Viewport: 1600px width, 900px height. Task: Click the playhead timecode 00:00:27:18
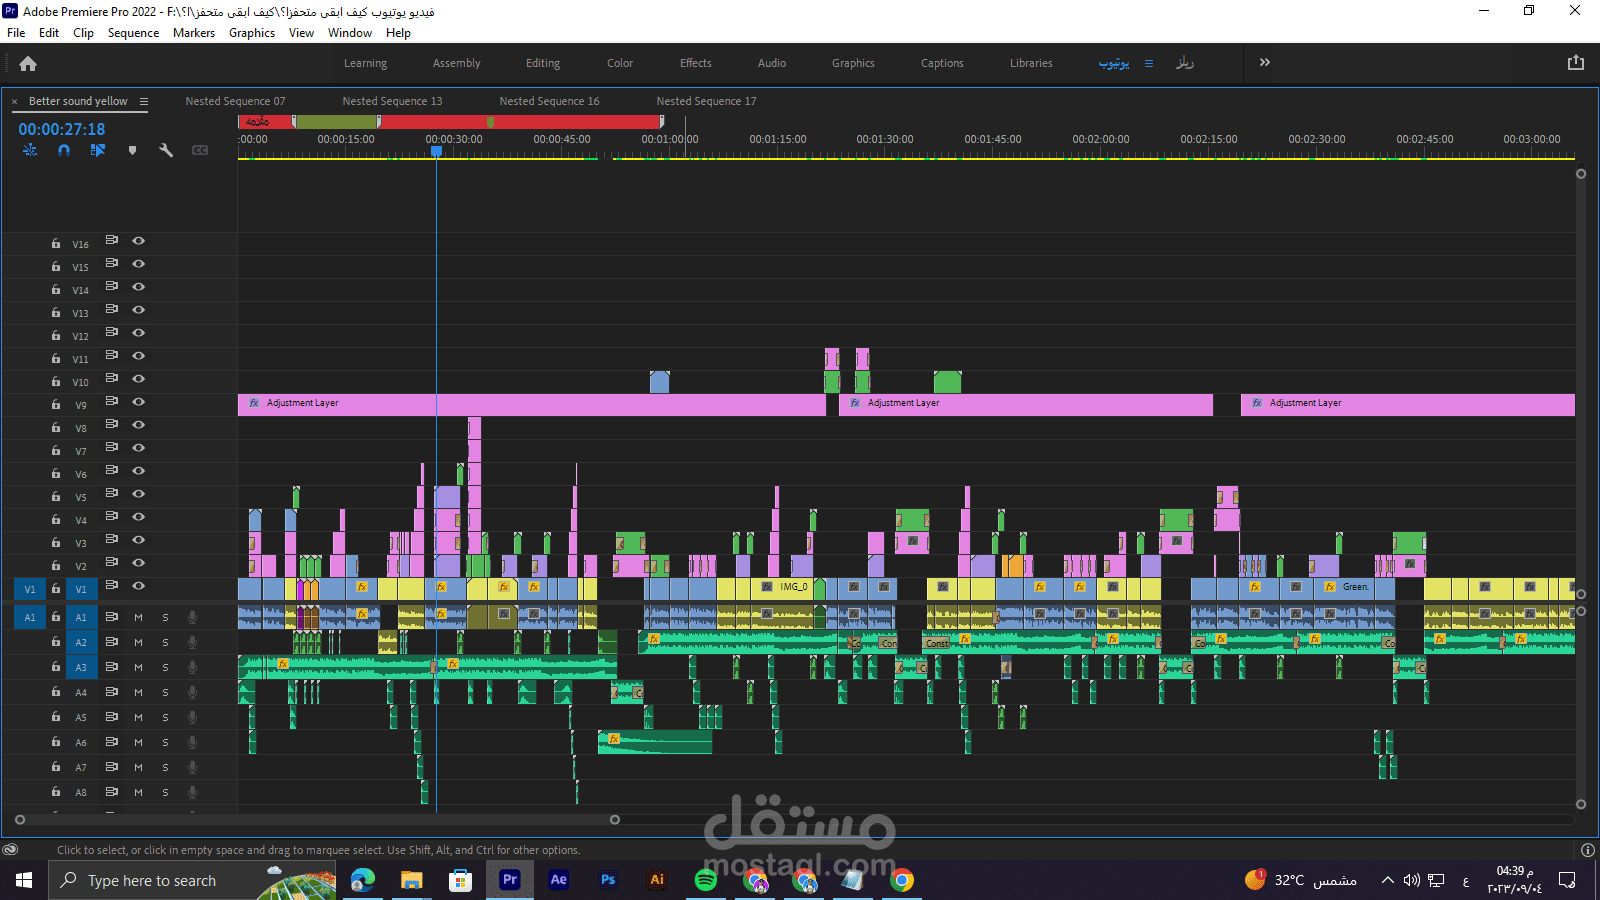[62, 129]
